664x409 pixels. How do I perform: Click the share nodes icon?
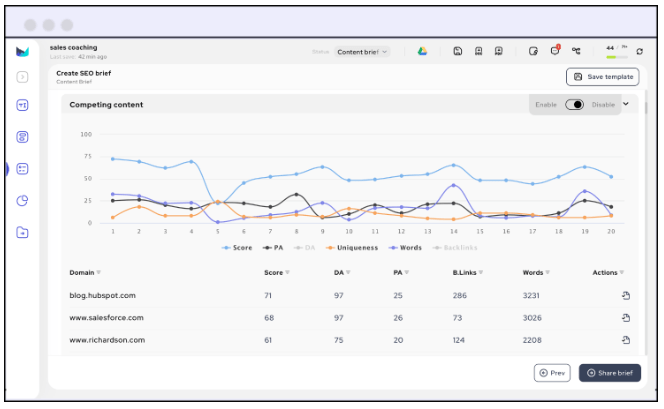pyautogui.click(x=576, y=51)
